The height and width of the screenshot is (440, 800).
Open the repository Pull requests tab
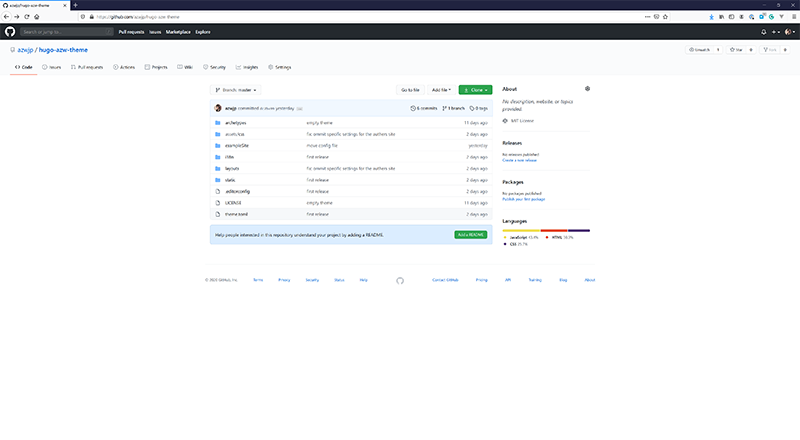click(87, 67)
